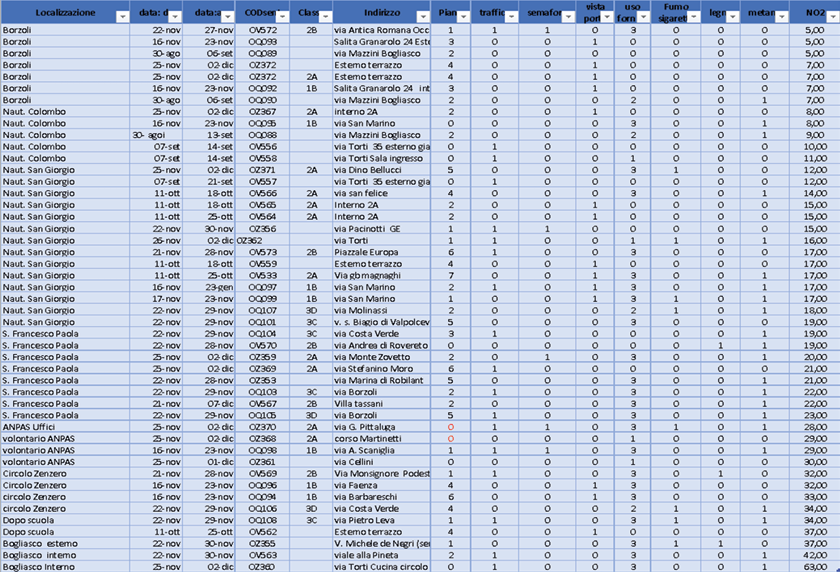Screen dimensions: 840x572
Task: Select the NO2 value 9,00
Action: 815,136
